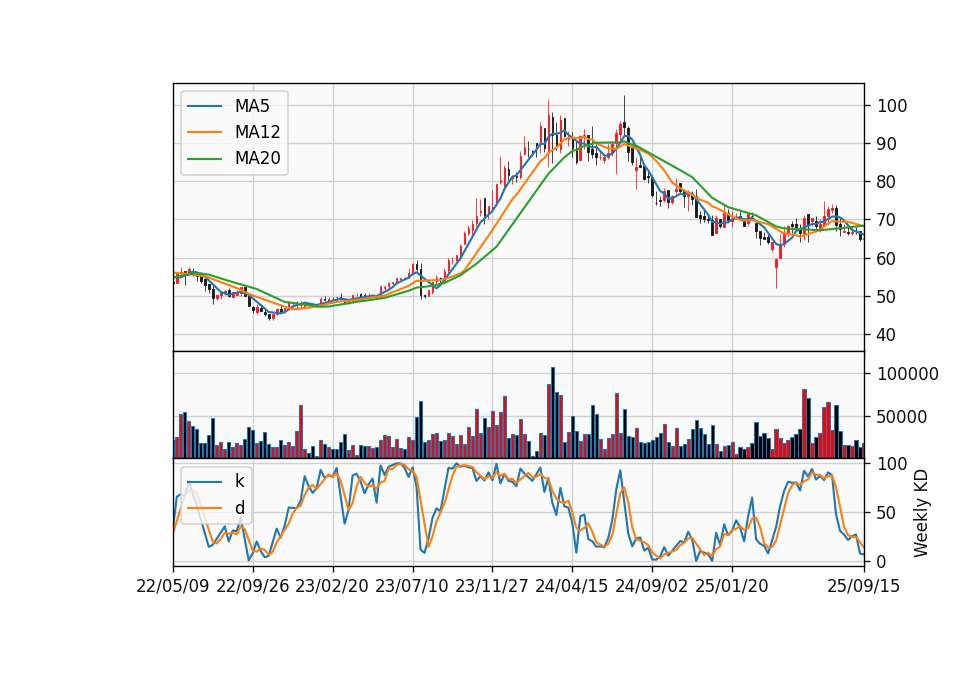Click the 25/01/20 date tick label
Viewport: 960px width, 690px height.
732,586
